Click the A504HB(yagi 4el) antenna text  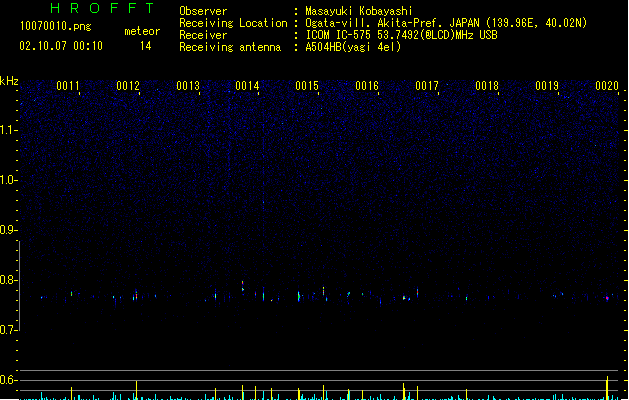tap(353, 47)
